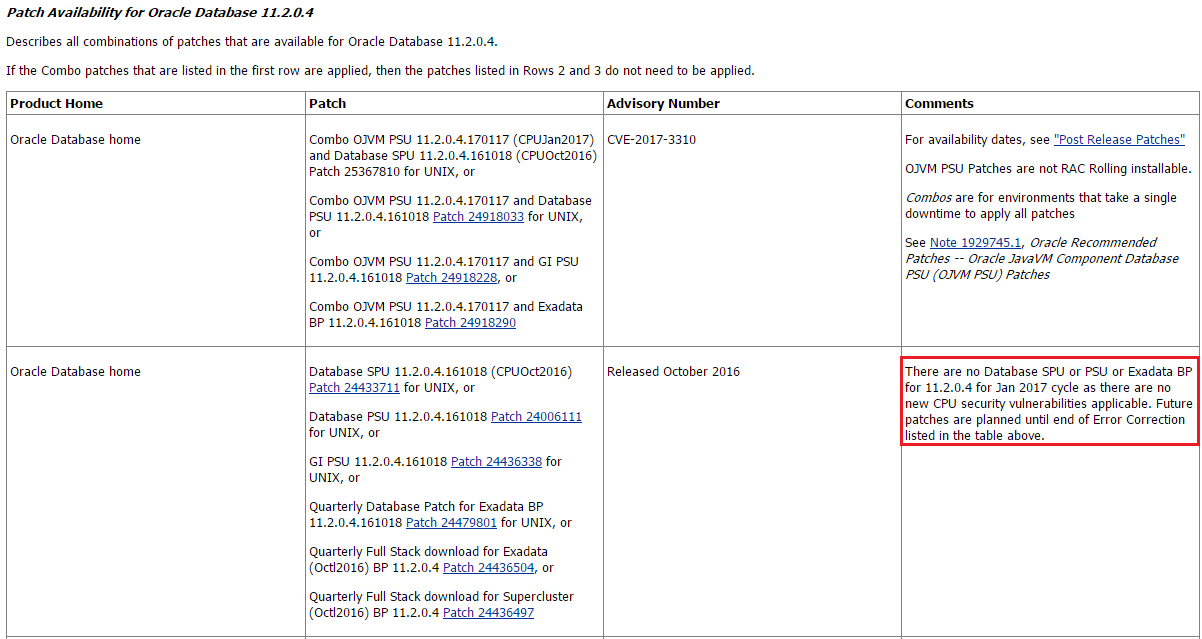Open the Patch 24918033 link
The width and height of the screenshot is (1202, 639).
(478, 217)
